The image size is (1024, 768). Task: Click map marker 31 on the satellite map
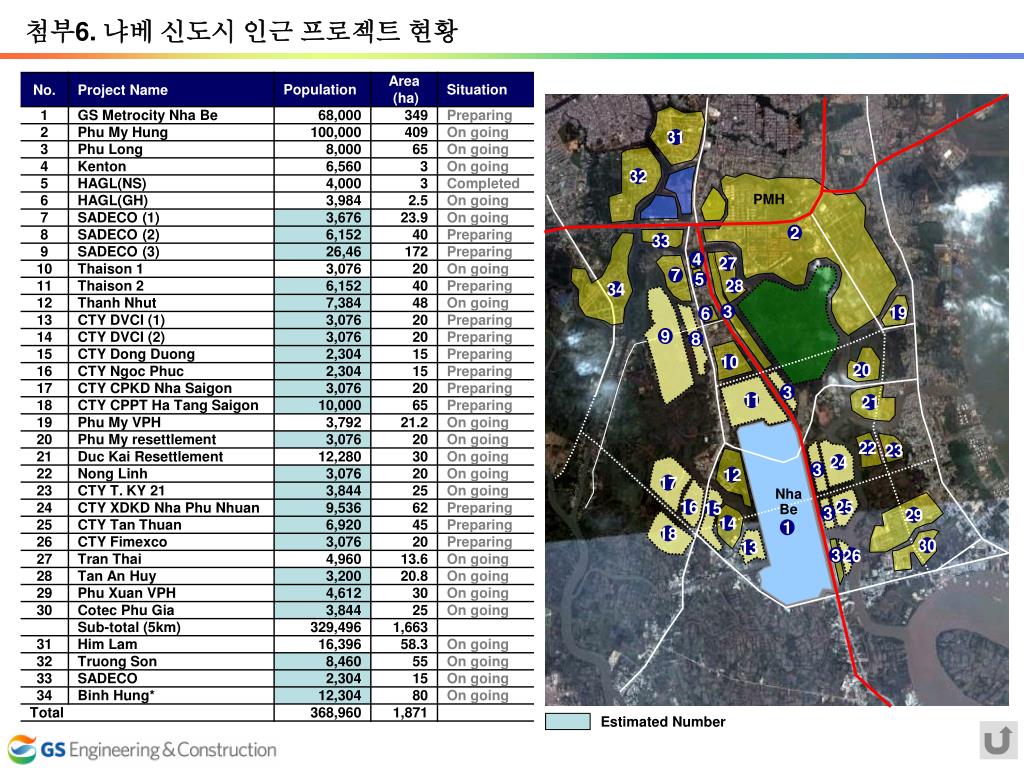[675, 137]
